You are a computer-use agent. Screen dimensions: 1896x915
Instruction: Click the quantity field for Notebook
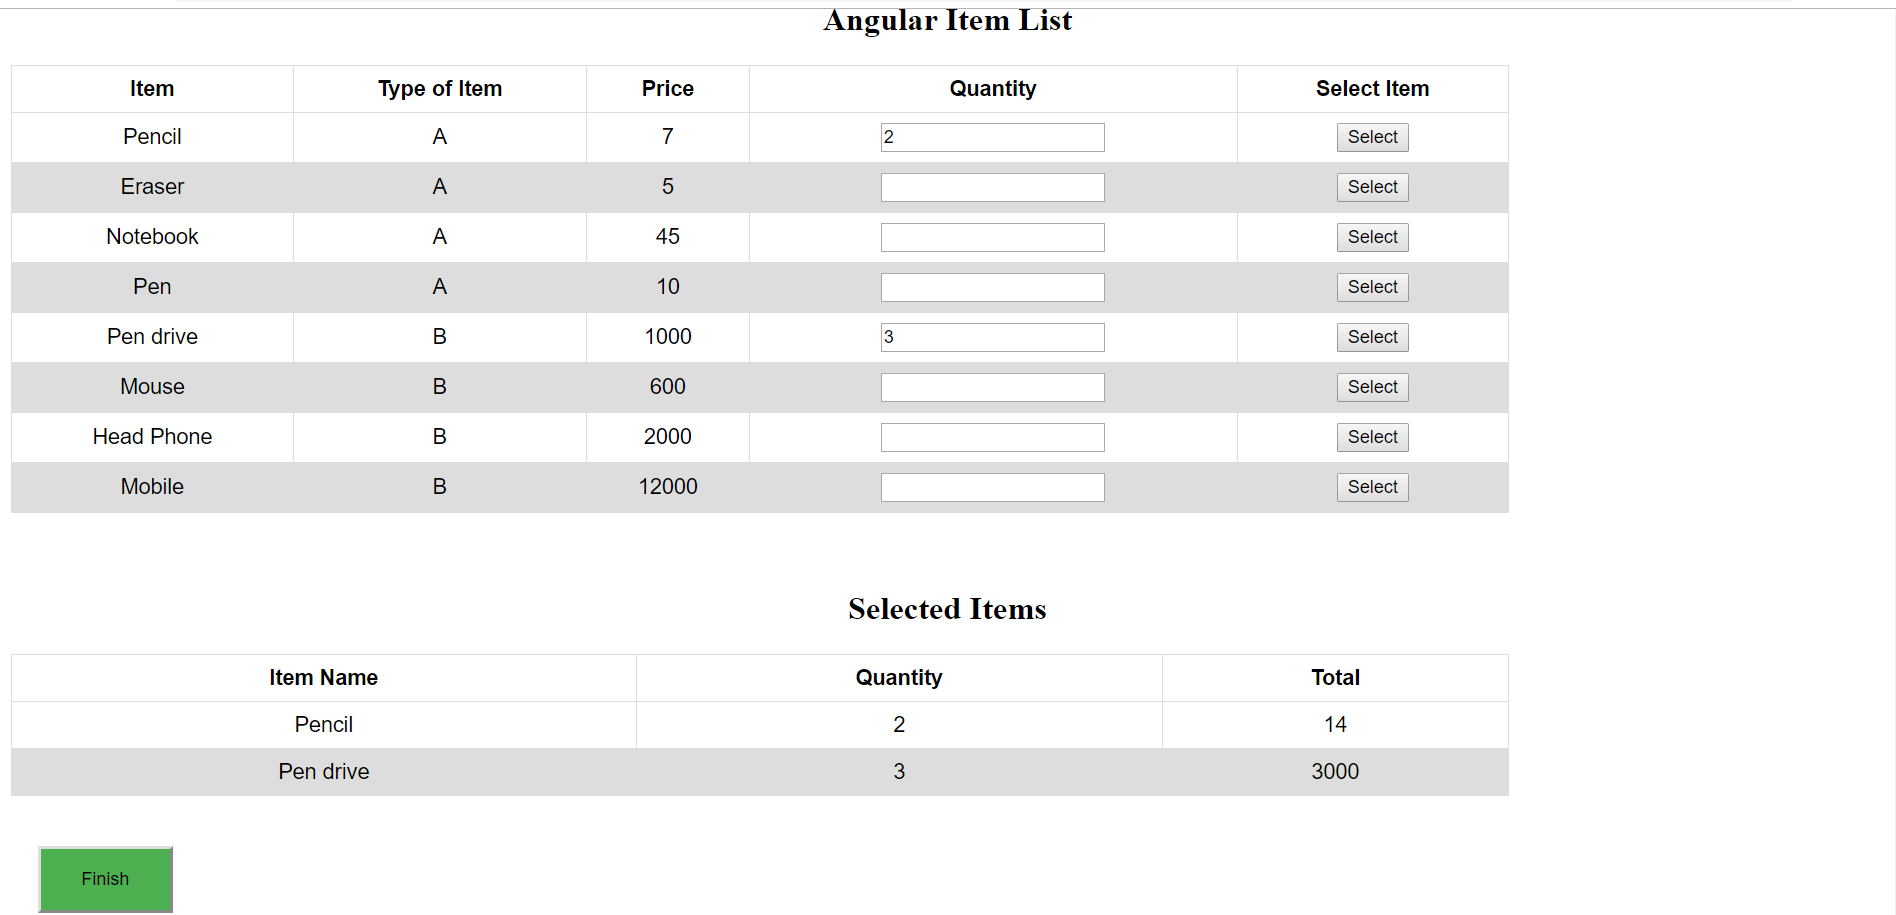pos(992,237)
